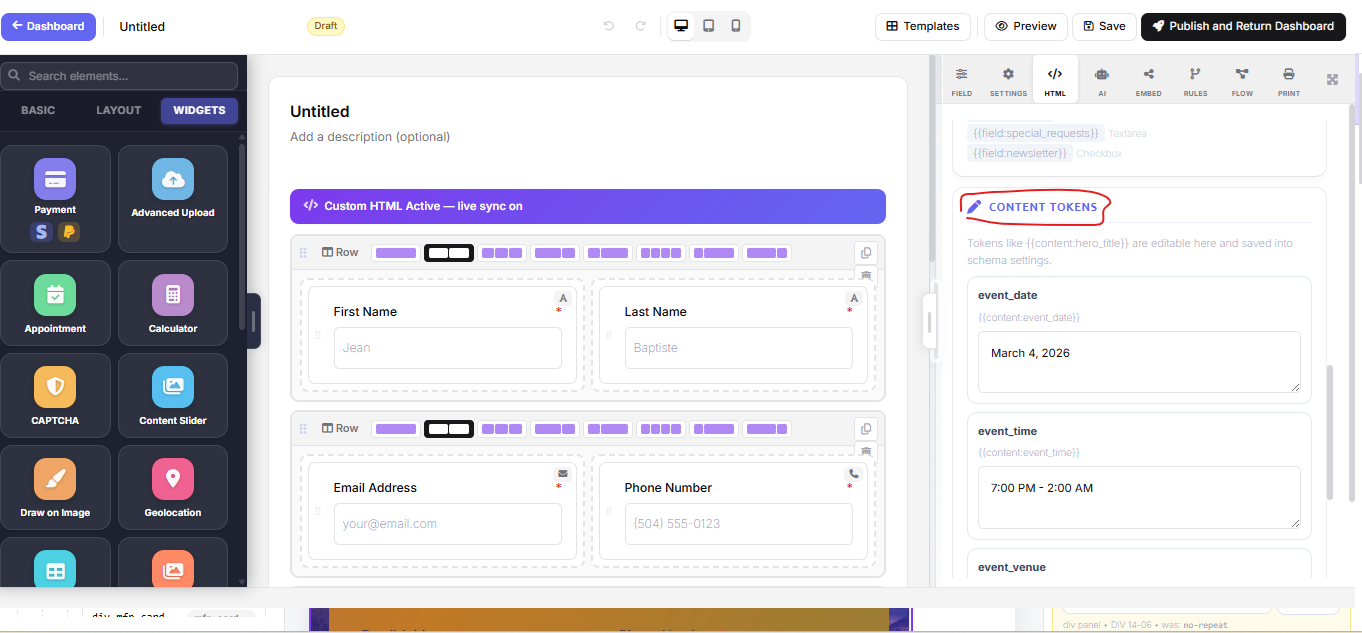Image resolution: width=1362 pixels, height=633 pixels.
Task: Switch to the FIELD panel tab
Action: [x=961, y=81]
